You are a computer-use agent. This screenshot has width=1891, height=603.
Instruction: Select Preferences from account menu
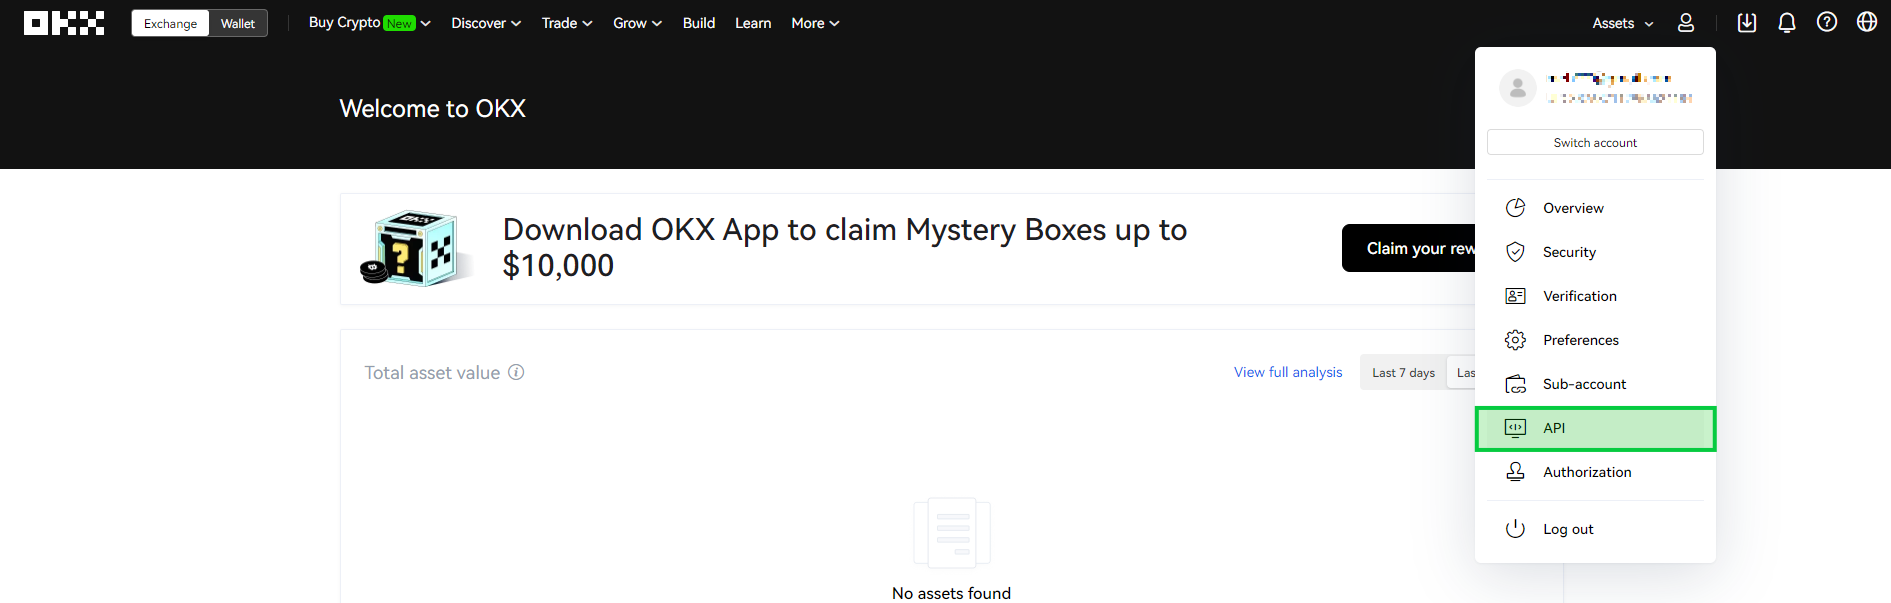point(1595,340)
